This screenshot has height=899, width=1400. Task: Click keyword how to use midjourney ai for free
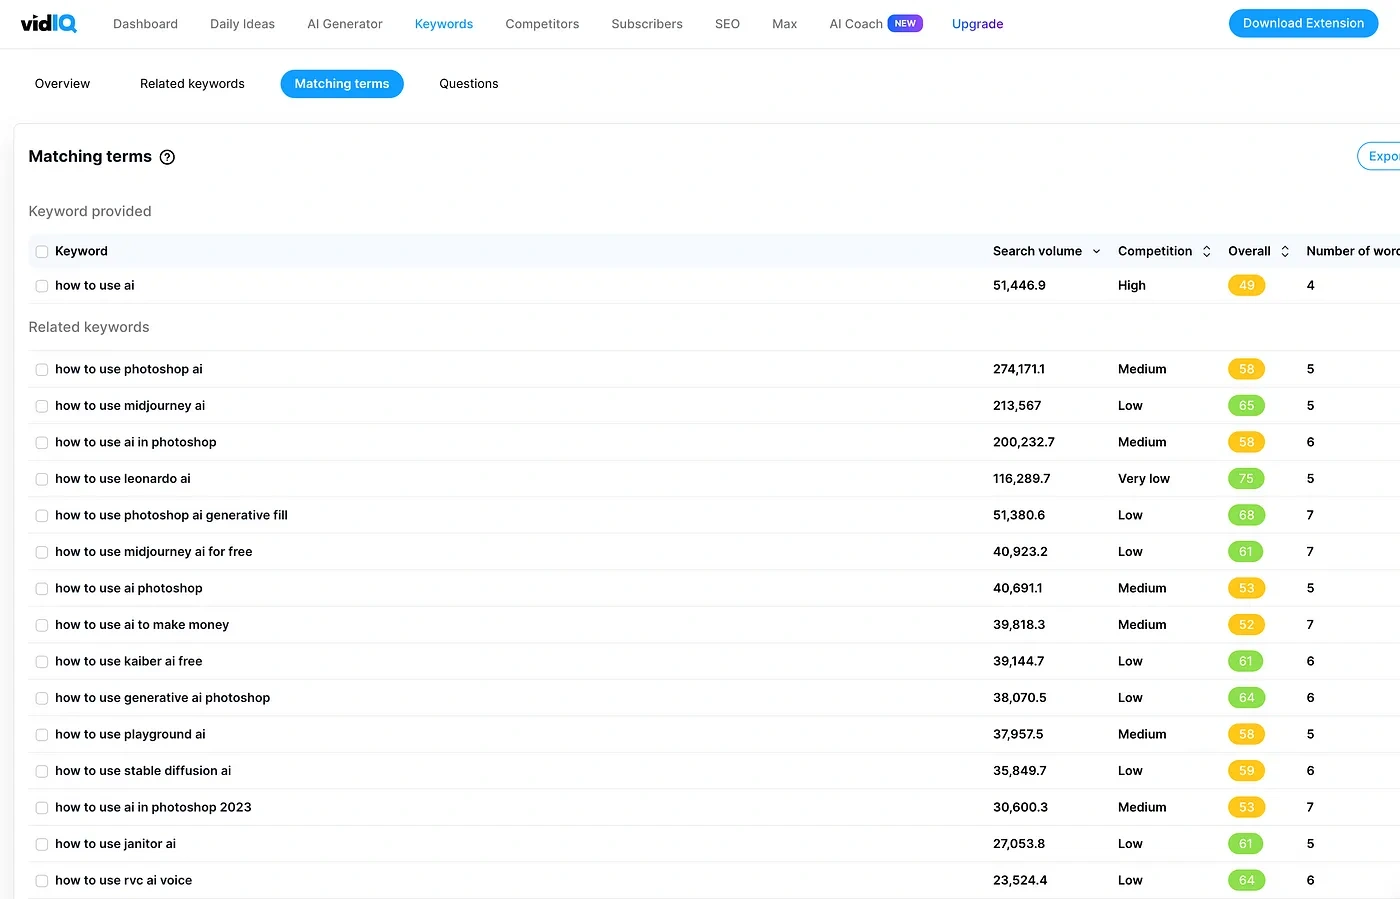tap(154, 551)
